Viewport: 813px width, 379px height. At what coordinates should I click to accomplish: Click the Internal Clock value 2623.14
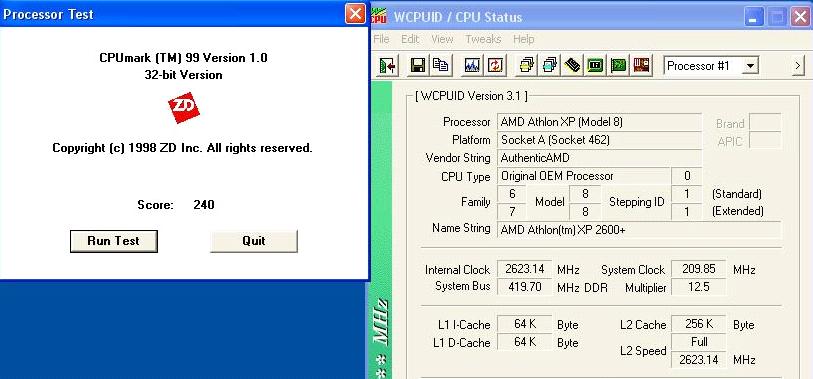pyautogui.click(x=525, y=269)
